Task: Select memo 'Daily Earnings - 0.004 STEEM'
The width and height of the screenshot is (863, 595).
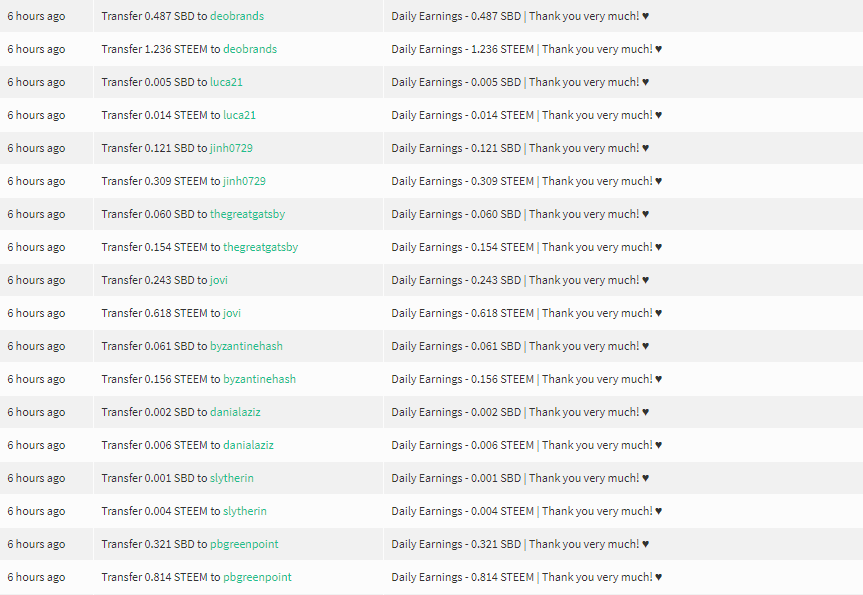Action: tap(463, 511)
